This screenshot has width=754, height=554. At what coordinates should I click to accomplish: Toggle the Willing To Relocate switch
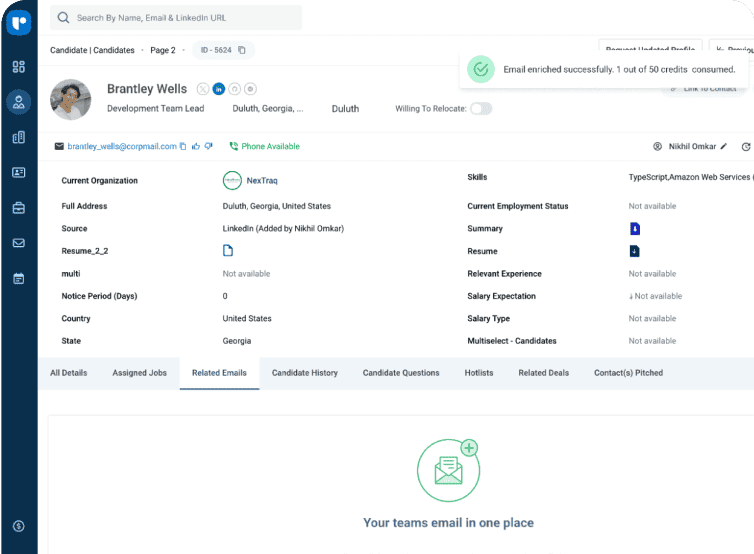point(481,108)
